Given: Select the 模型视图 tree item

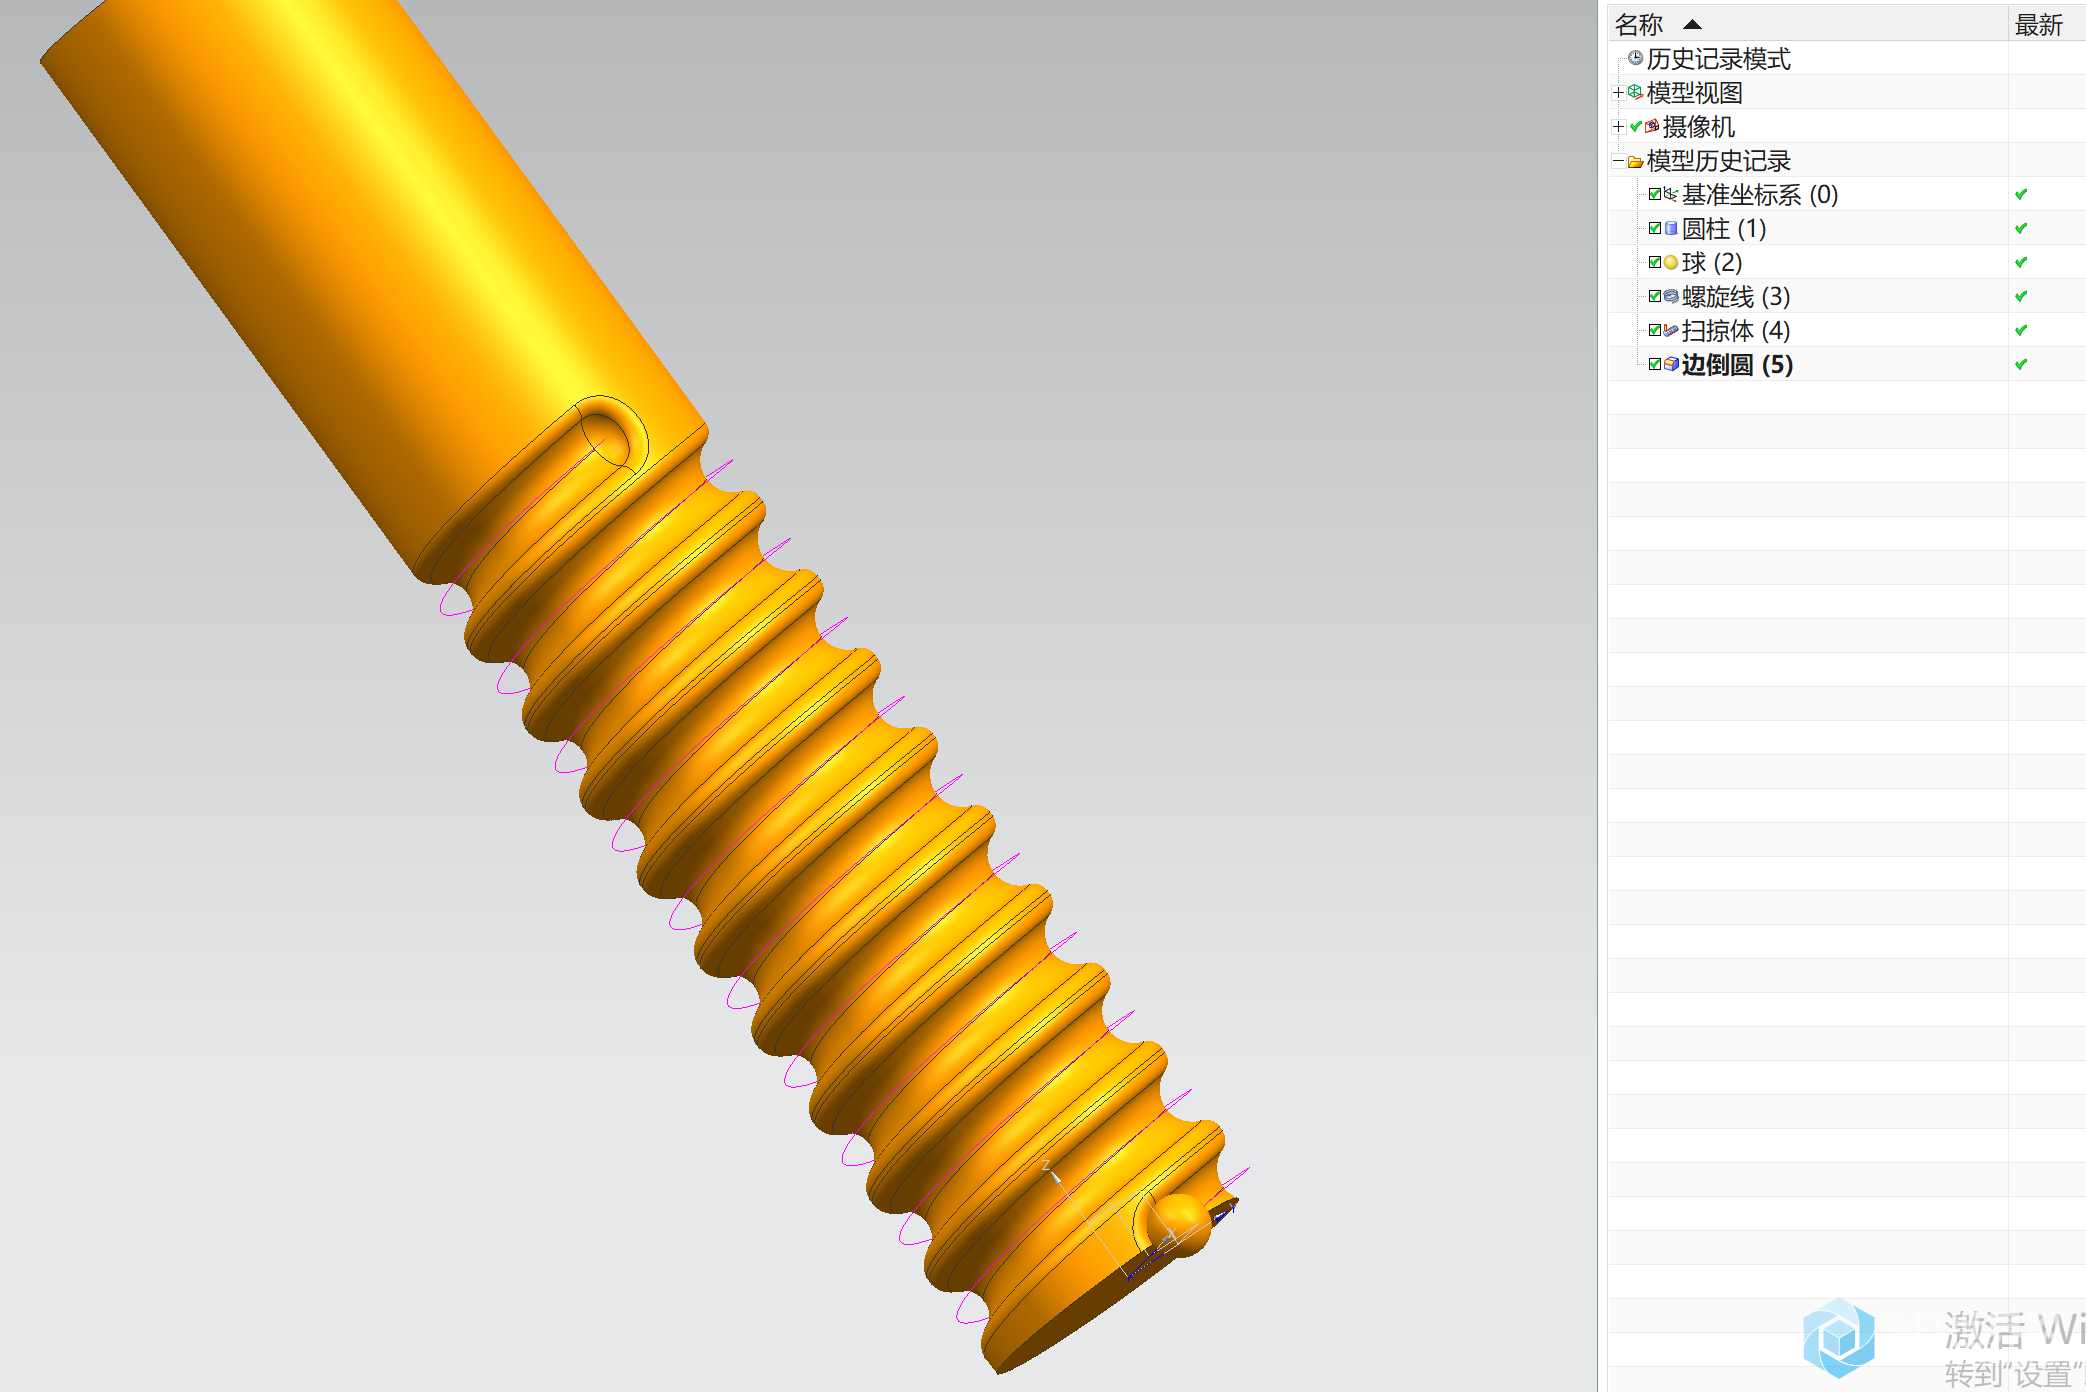Looking at the screenshot, I should (1694, 92).
